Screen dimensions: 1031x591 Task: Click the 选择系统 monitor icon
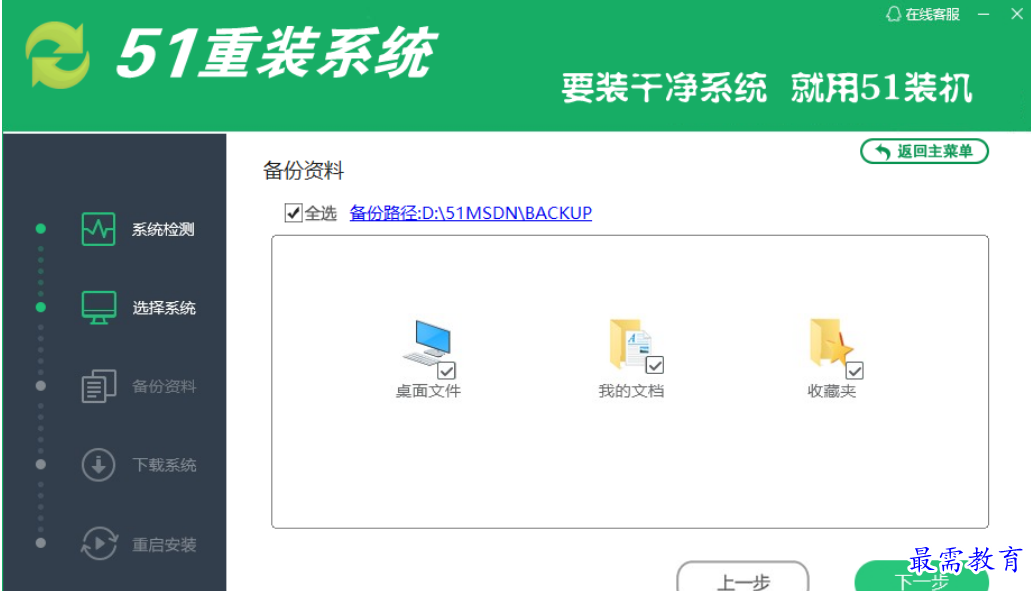coord(99,307)
